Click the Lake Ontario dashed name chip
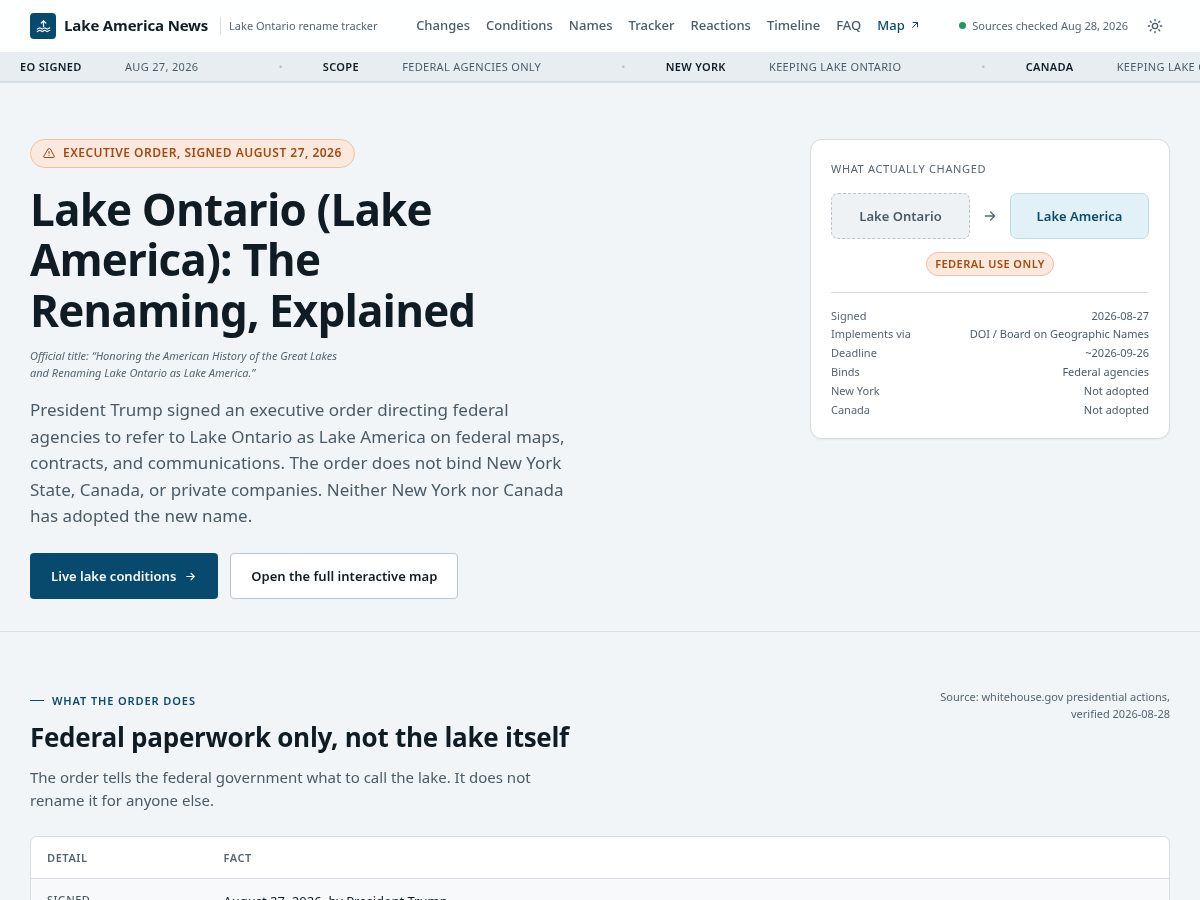 point(900,216)
